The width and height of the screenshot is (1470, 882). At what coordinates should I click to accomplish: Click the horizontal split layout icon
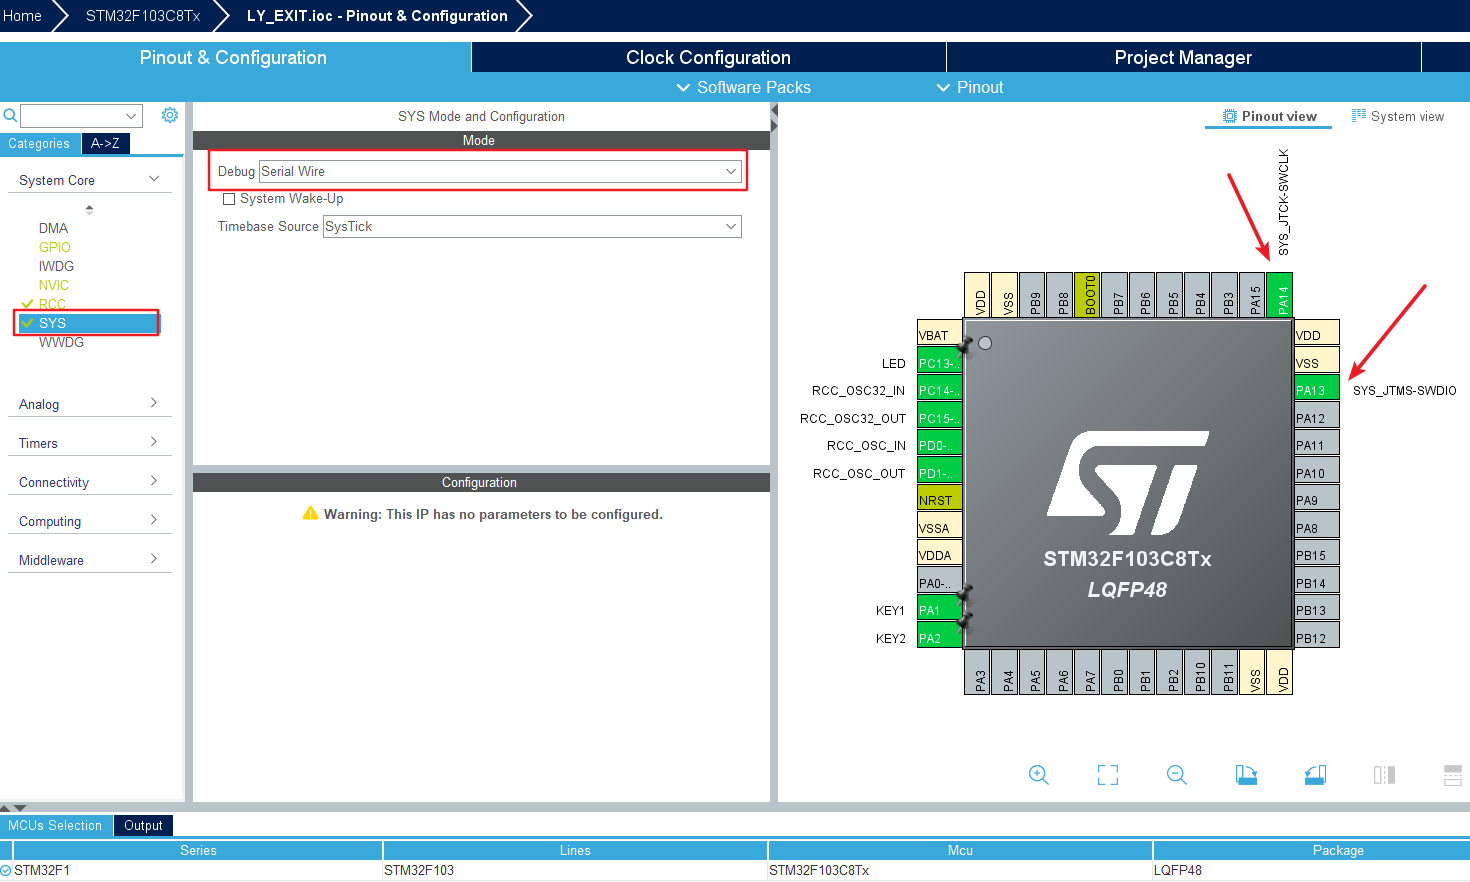coord(1453,775)
